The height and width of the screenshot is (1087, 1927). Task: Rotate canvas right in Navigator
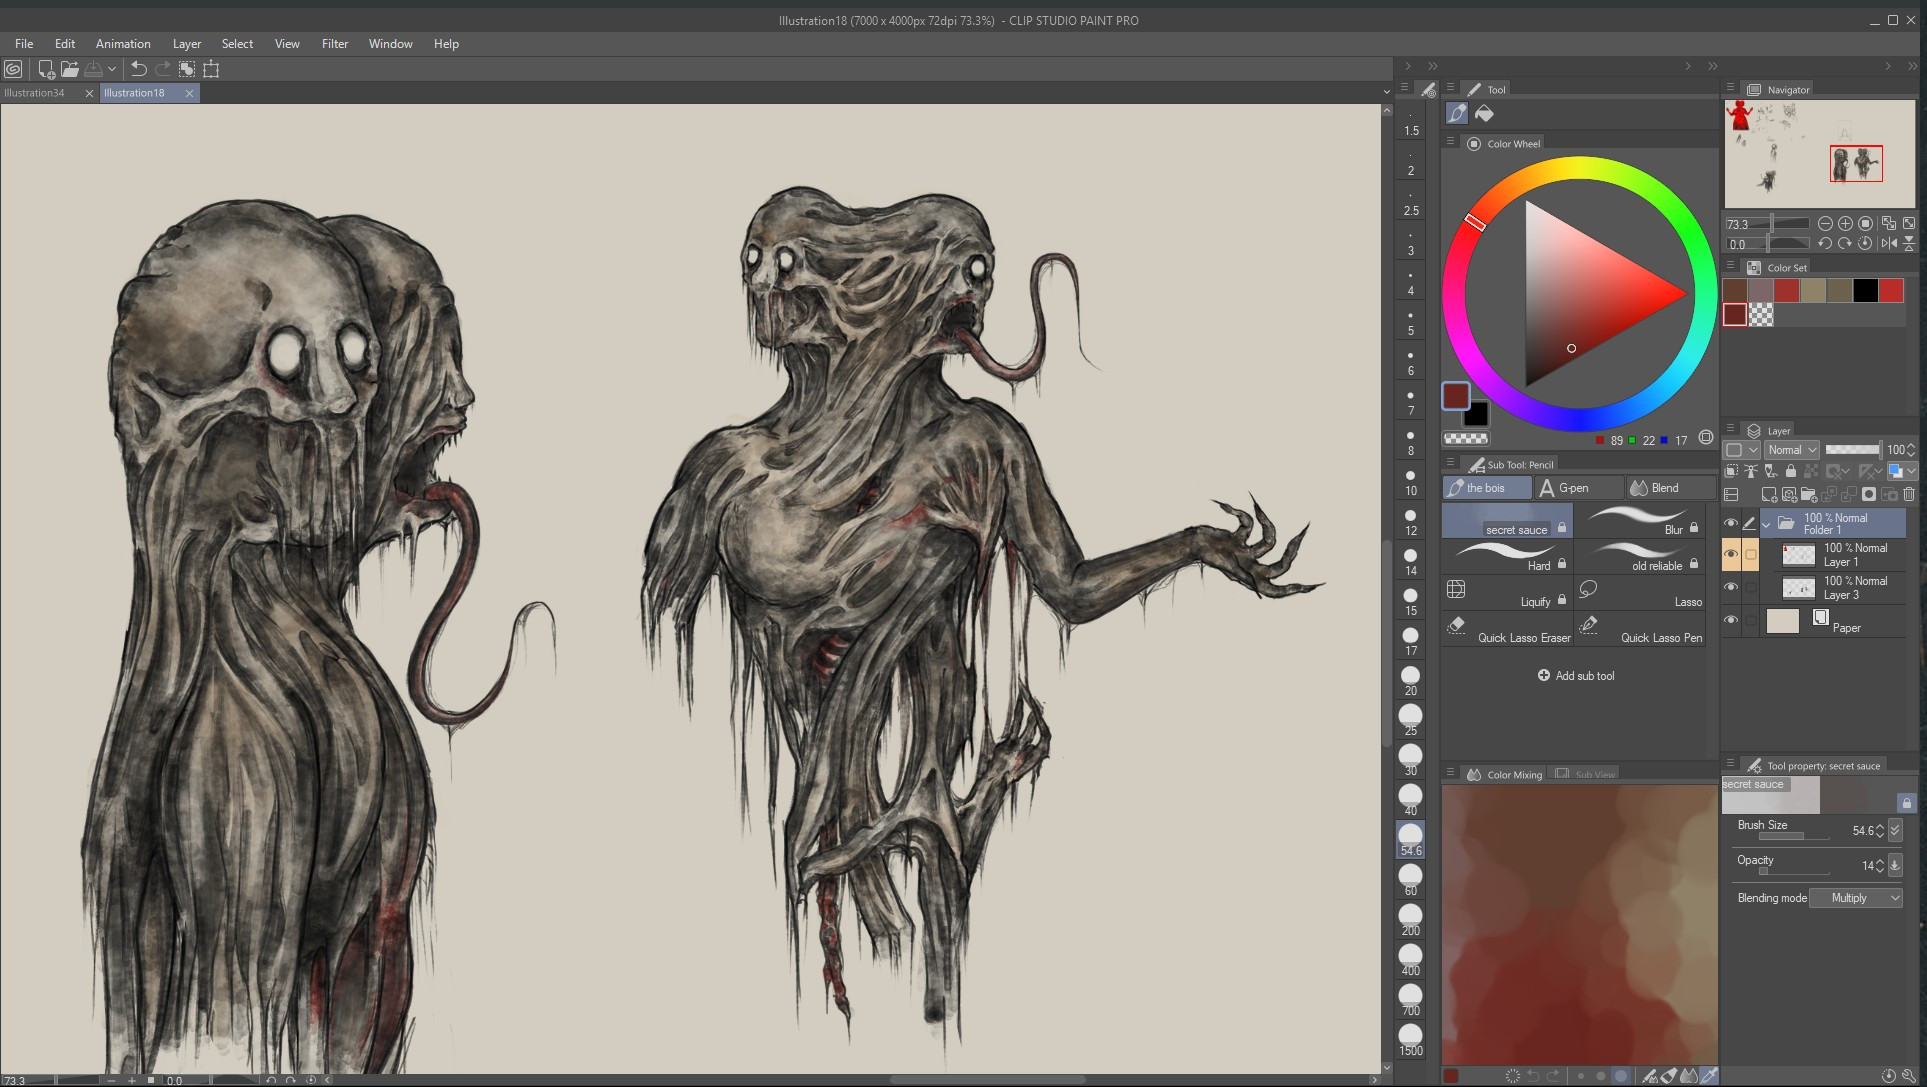pos(1845,243)
